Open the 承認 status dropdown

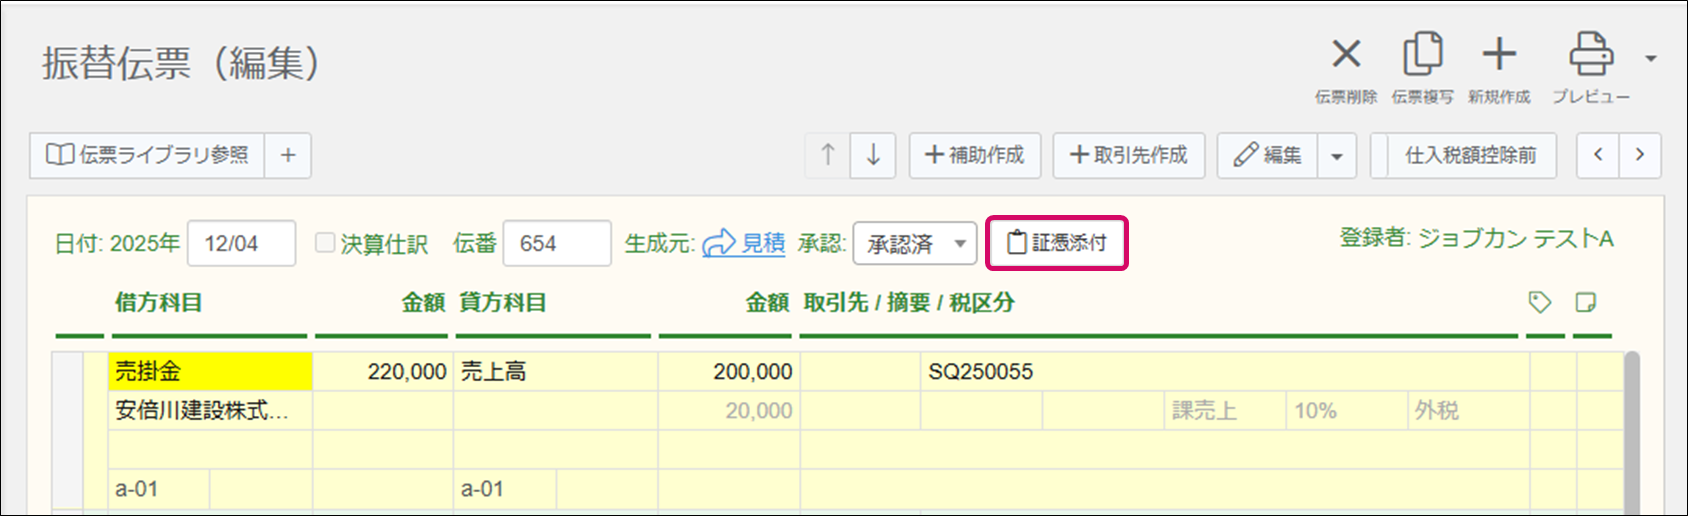pos(914,244)
